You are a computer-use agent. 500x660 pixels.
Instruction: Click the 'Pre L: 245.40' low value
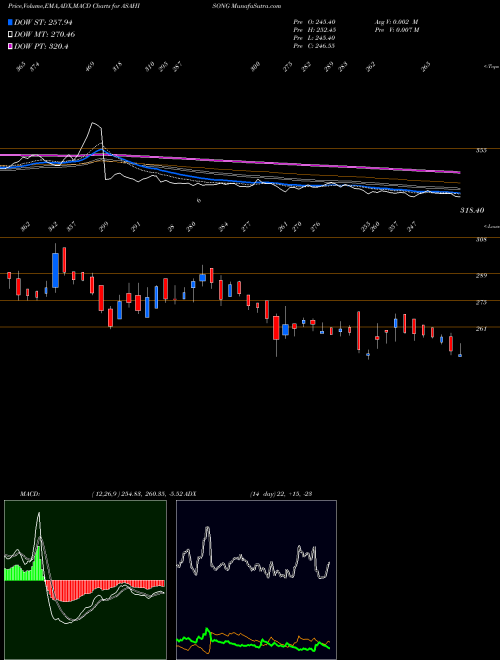tap(314, 38)
